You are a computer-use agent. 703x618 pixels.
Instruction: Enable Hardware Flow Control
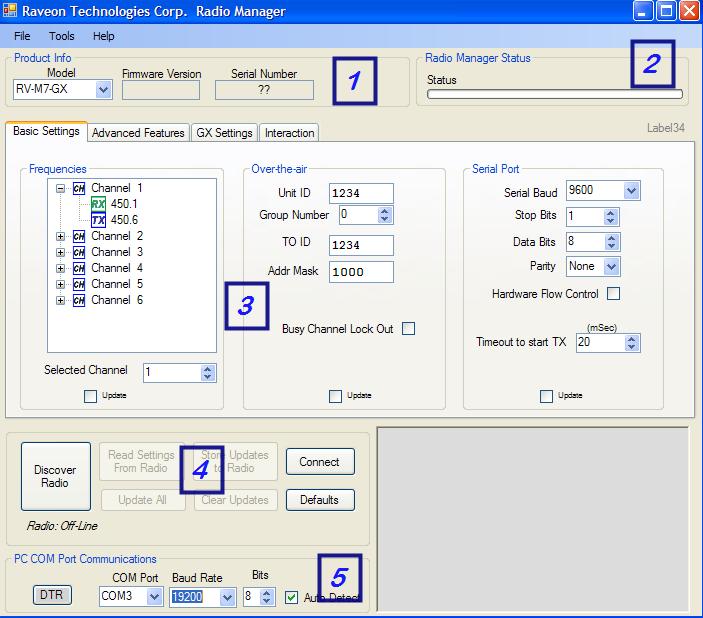pyautogui.click(x=613, y=294)
